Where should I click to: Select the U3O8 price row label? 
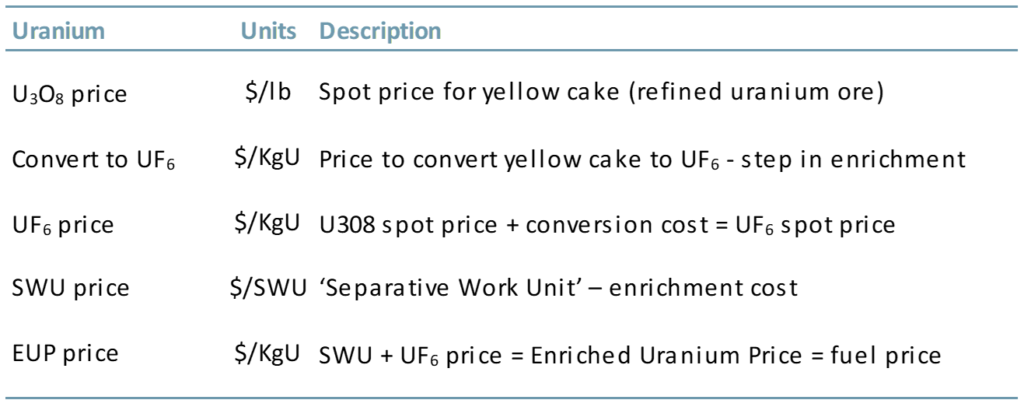(69, 95)
